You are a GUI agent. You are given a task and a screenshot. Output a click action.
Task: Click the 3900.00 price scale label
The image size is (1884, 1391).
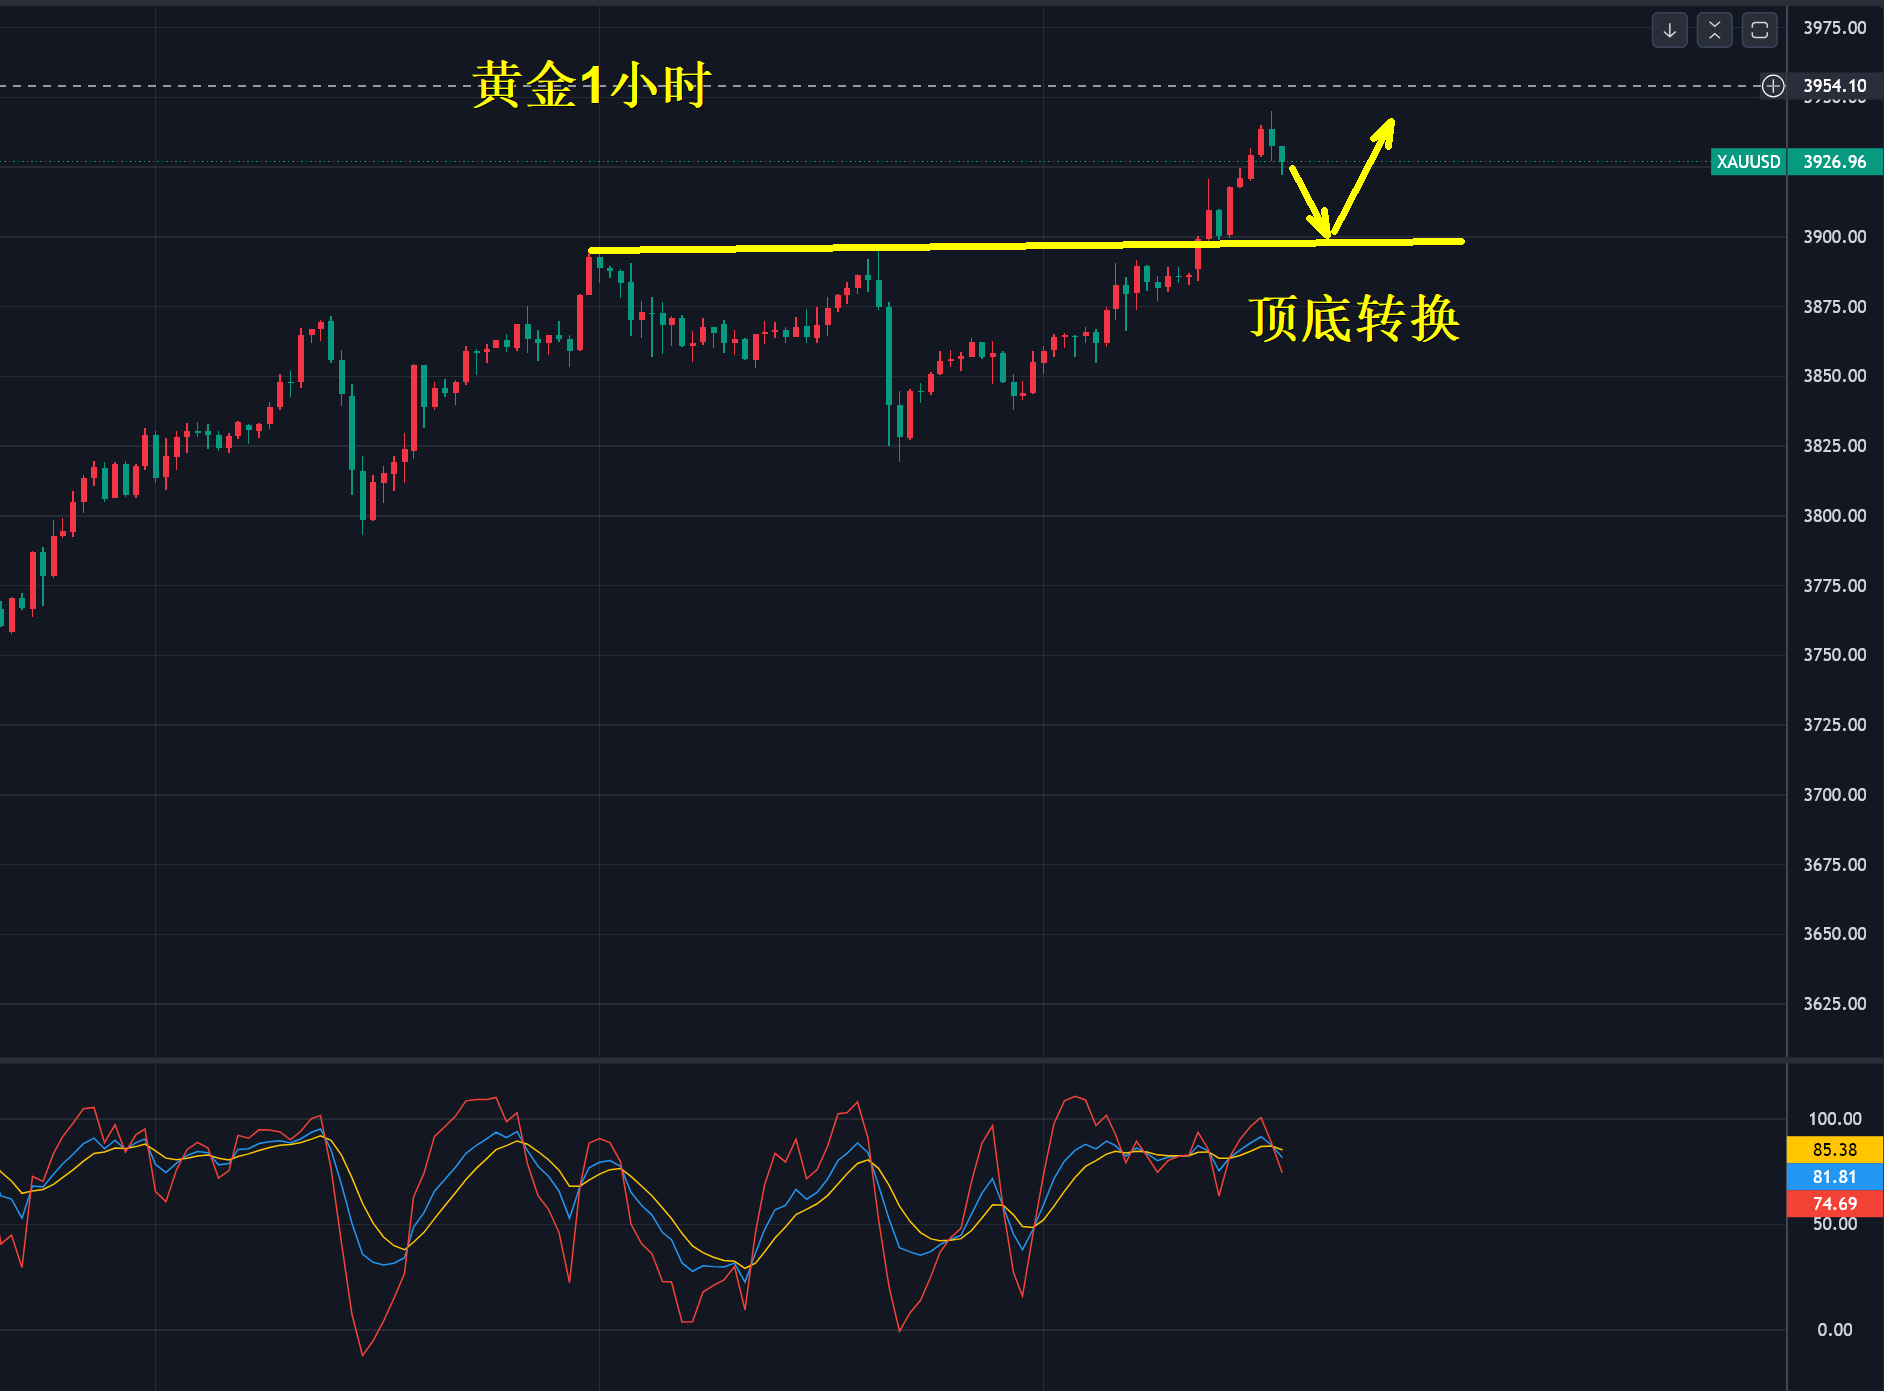1835,237
